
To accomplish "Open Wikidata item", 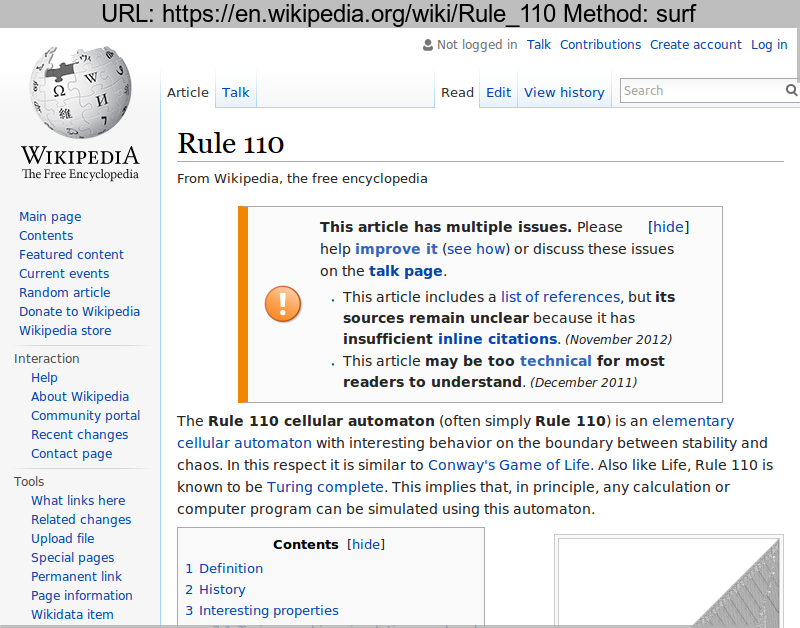I will pos(72,614).
